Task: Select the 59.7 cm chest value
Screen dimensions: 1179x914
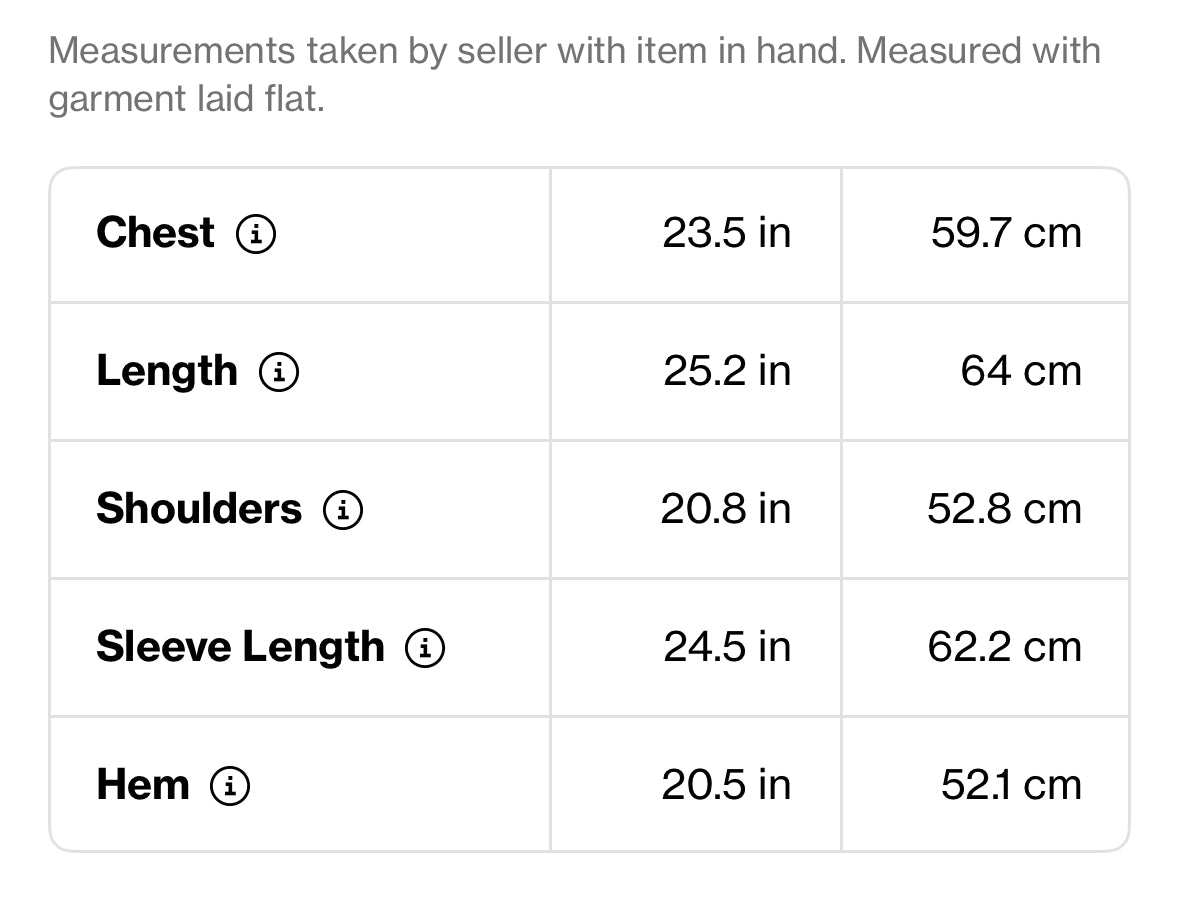Action: click(1006, 233)
